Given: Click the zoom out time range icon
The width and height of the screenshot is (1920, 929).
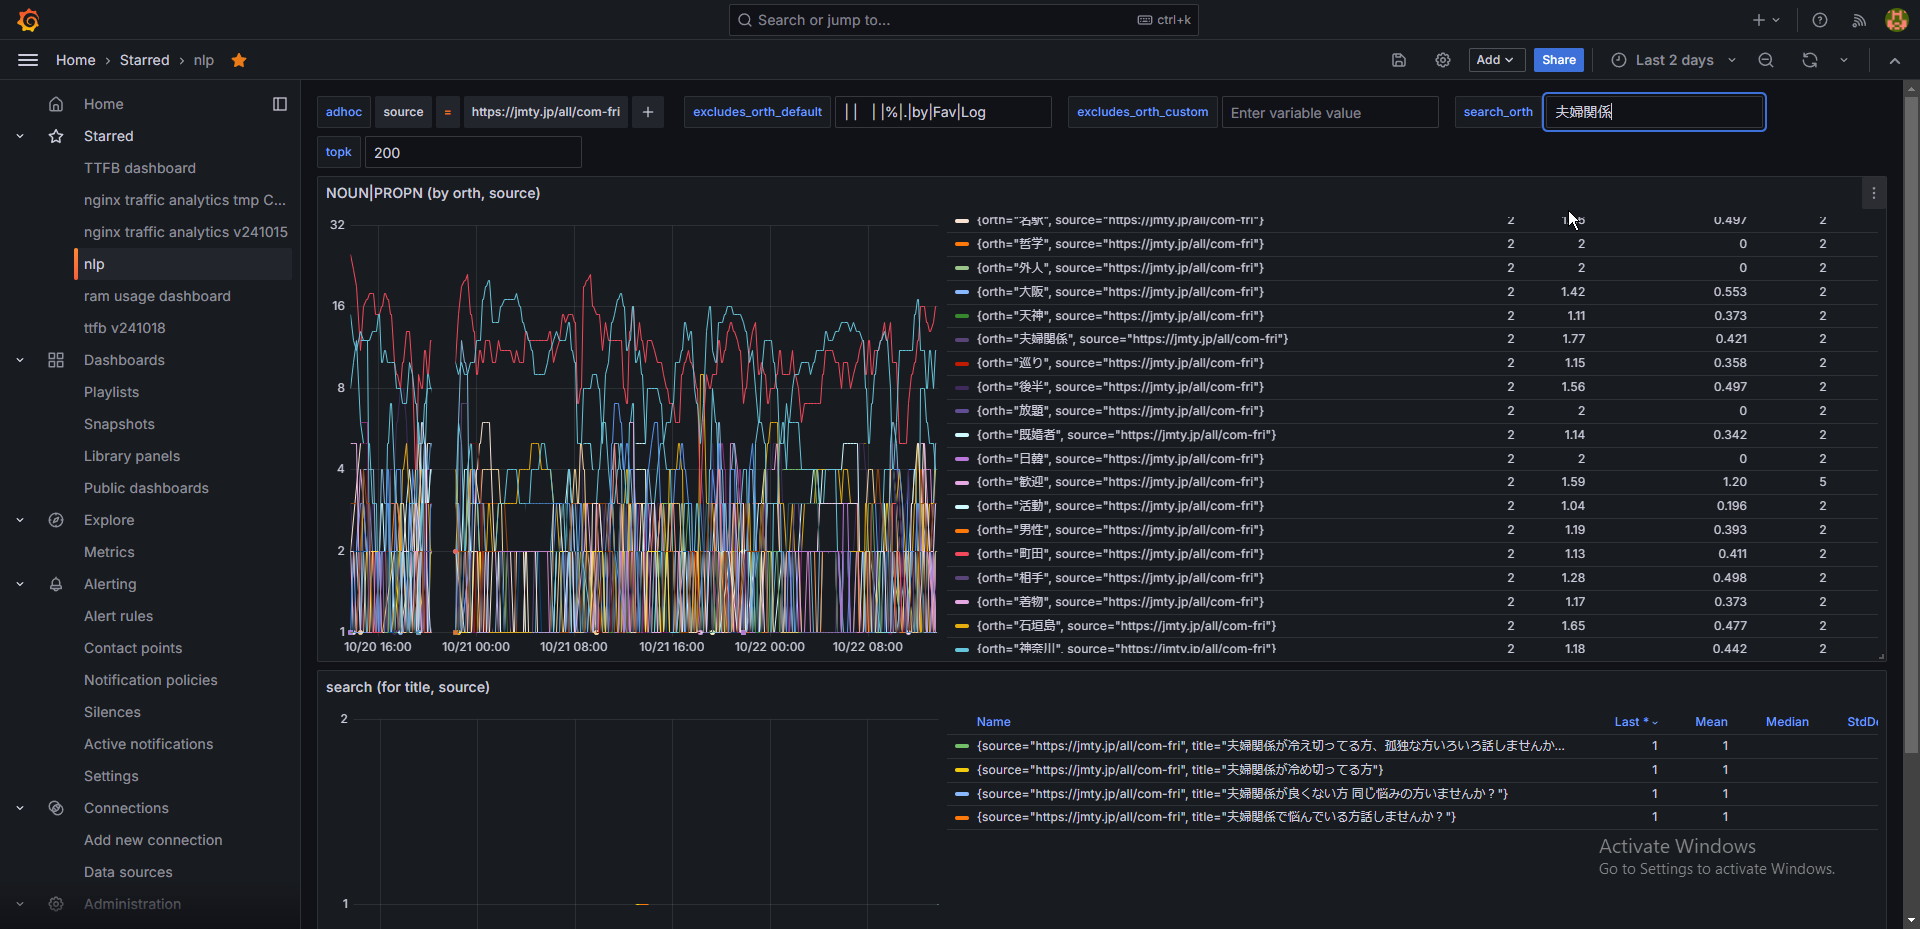Looking at the screenshot, I should coord(1766,60).
